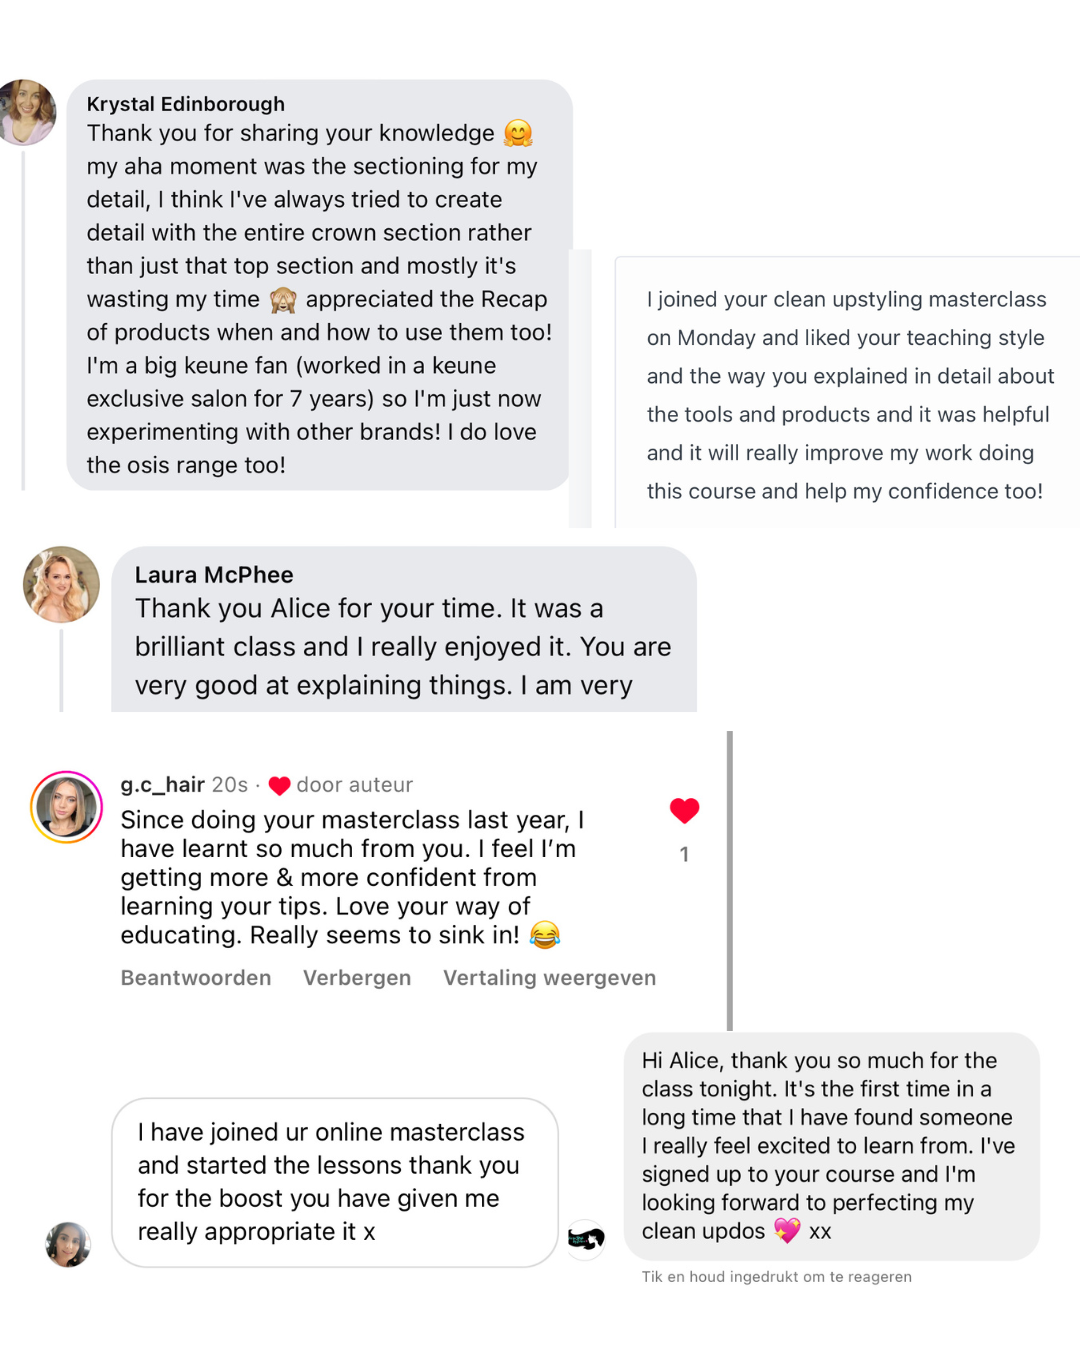Click Verbergen to hide the comment
This screenshot has width=1080, height=1350.
pos(357,978)
